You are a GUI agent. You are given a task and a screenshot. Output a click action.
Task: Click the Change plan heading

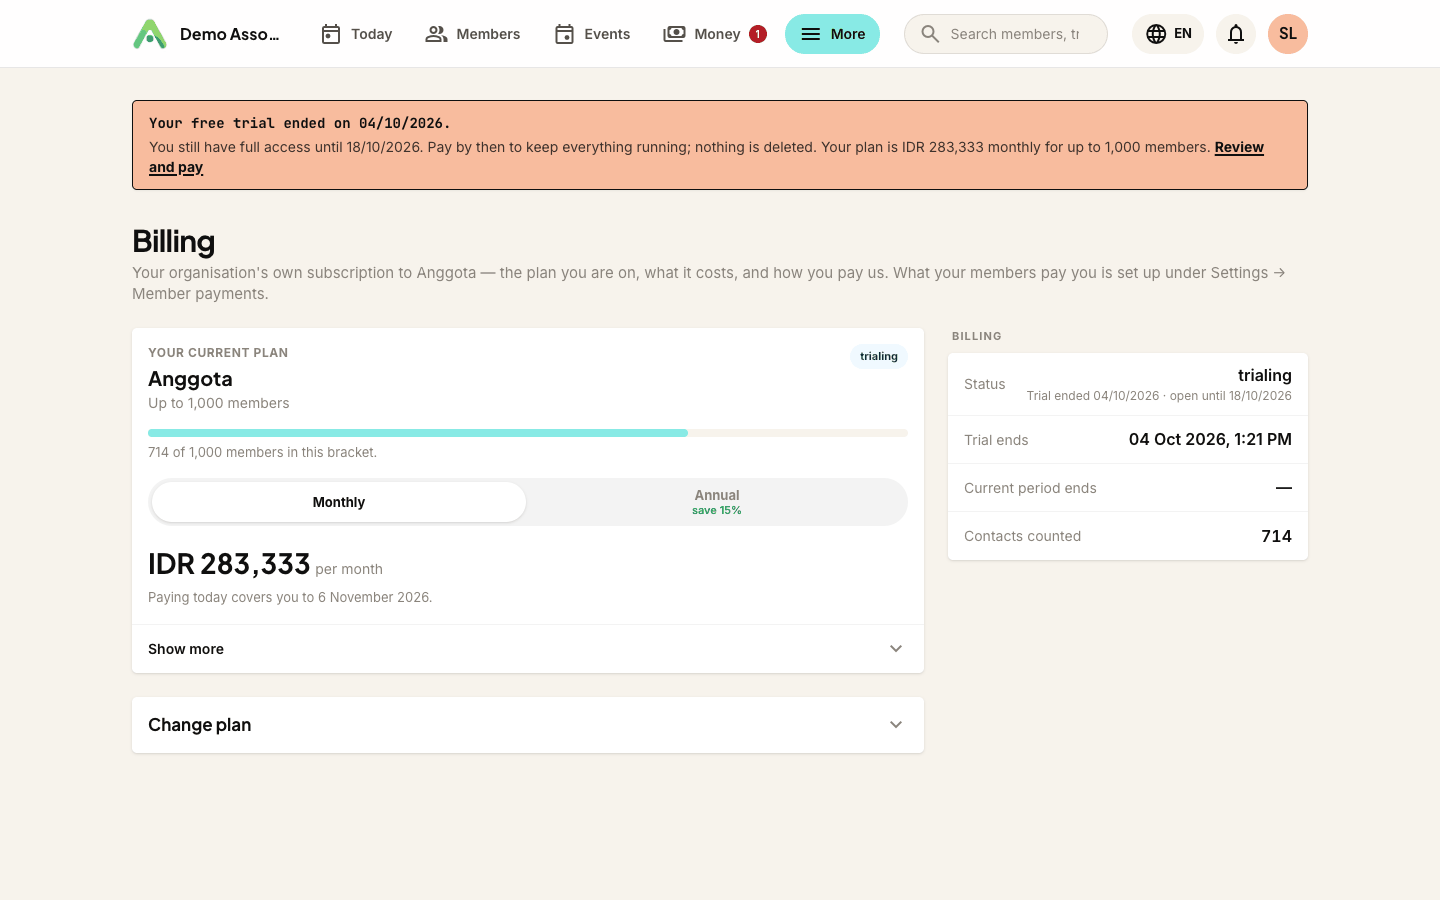[200, 725]
